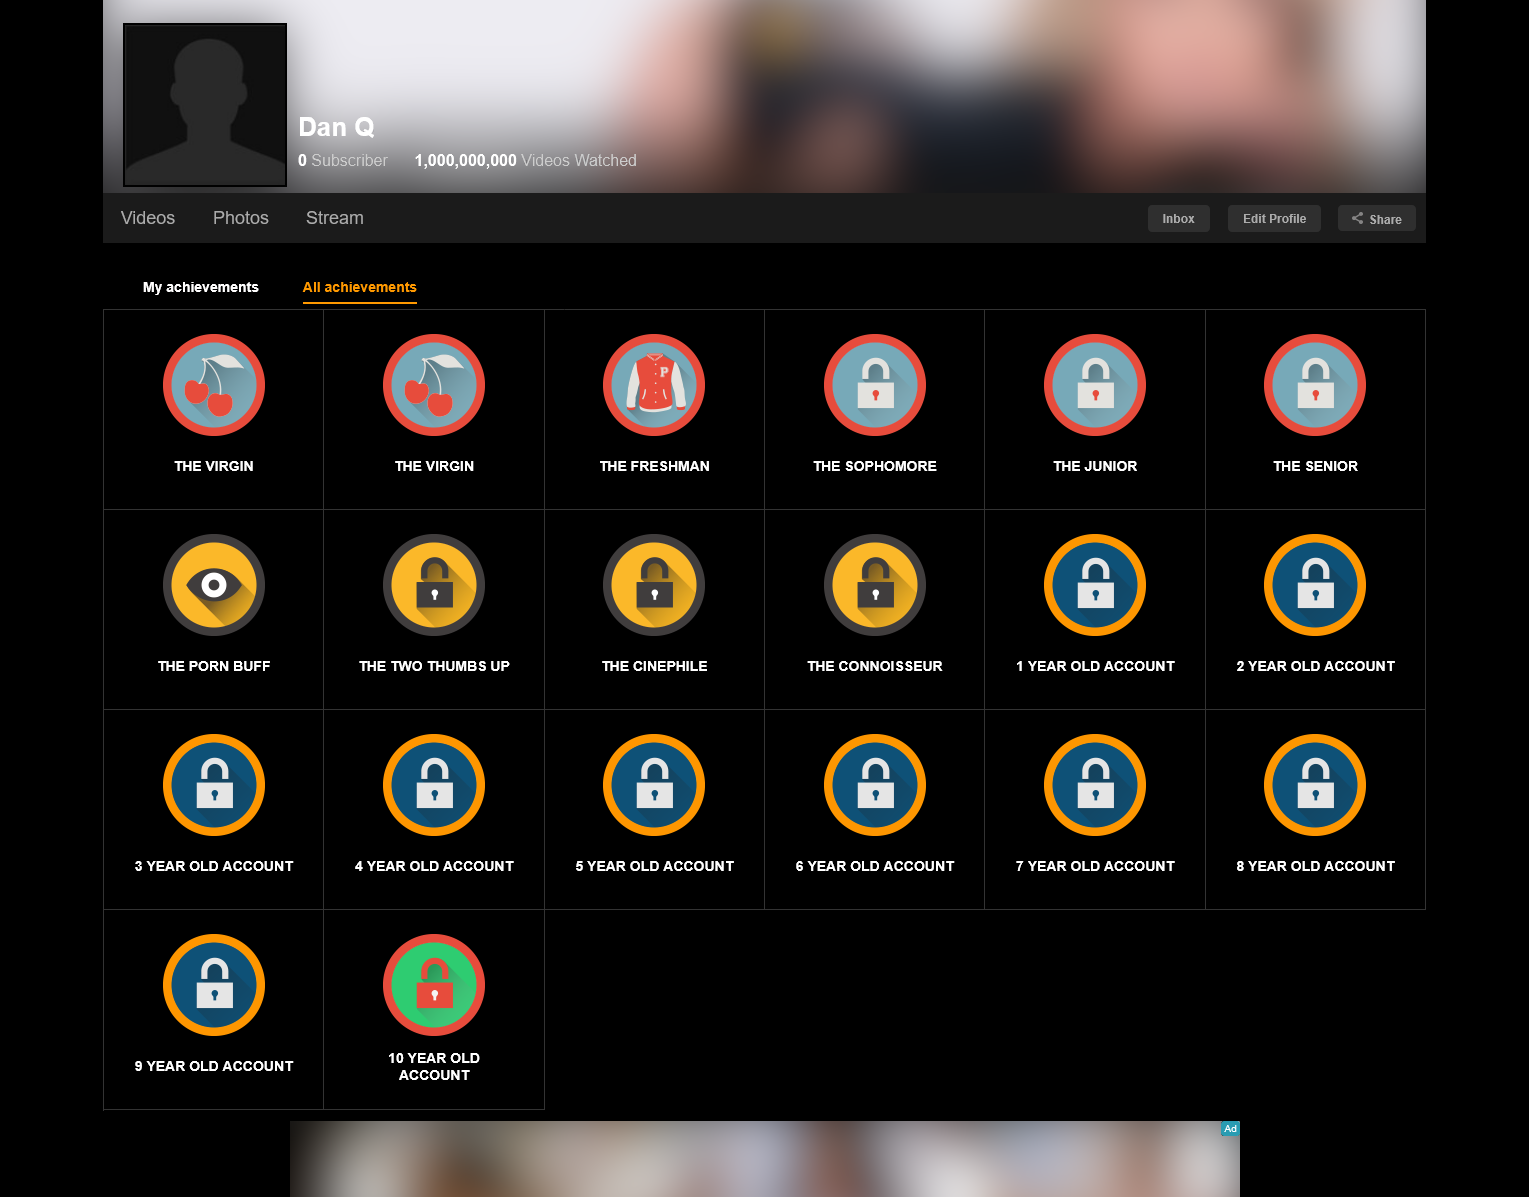
Task: Click the Inbox button
Action: click(x=1178, y=219)
